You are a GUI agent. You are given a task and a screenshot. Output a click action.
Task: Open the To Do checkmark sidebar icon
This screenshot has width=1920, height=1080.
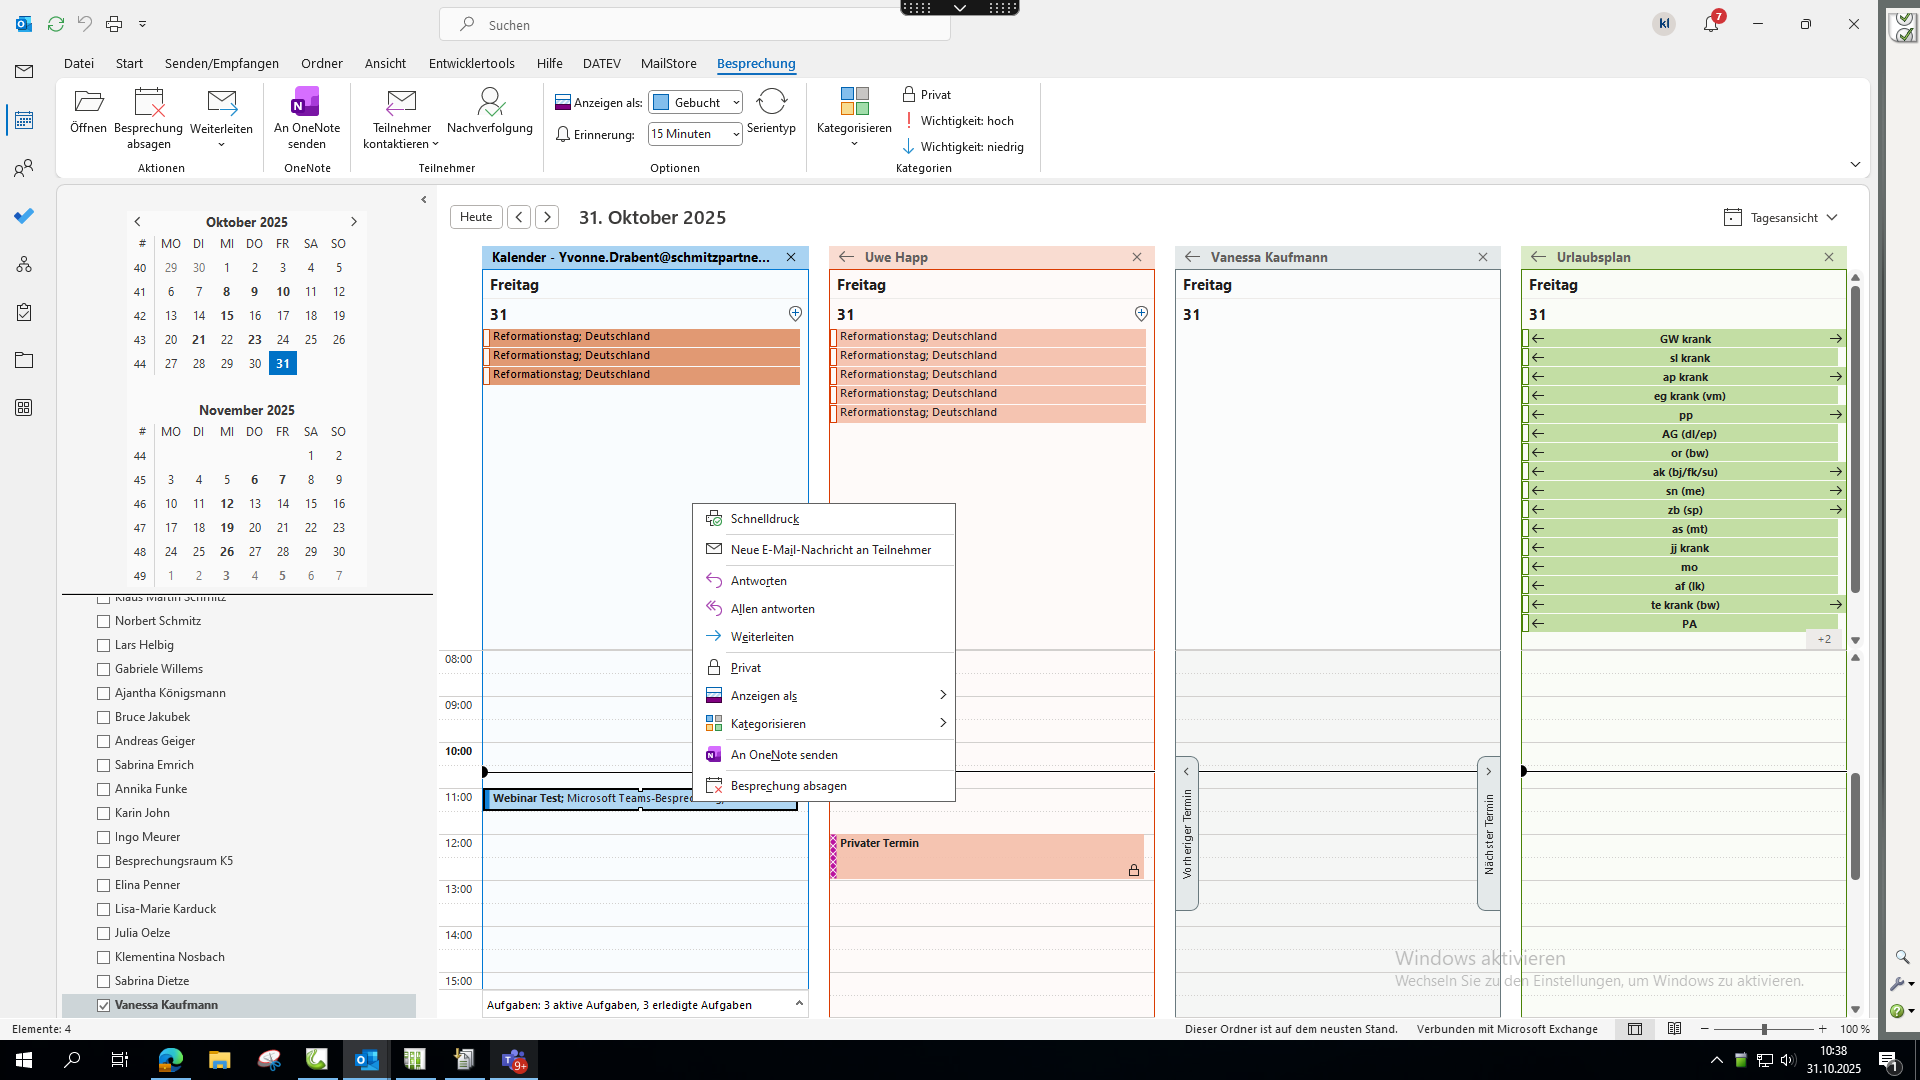coord(24,216)
